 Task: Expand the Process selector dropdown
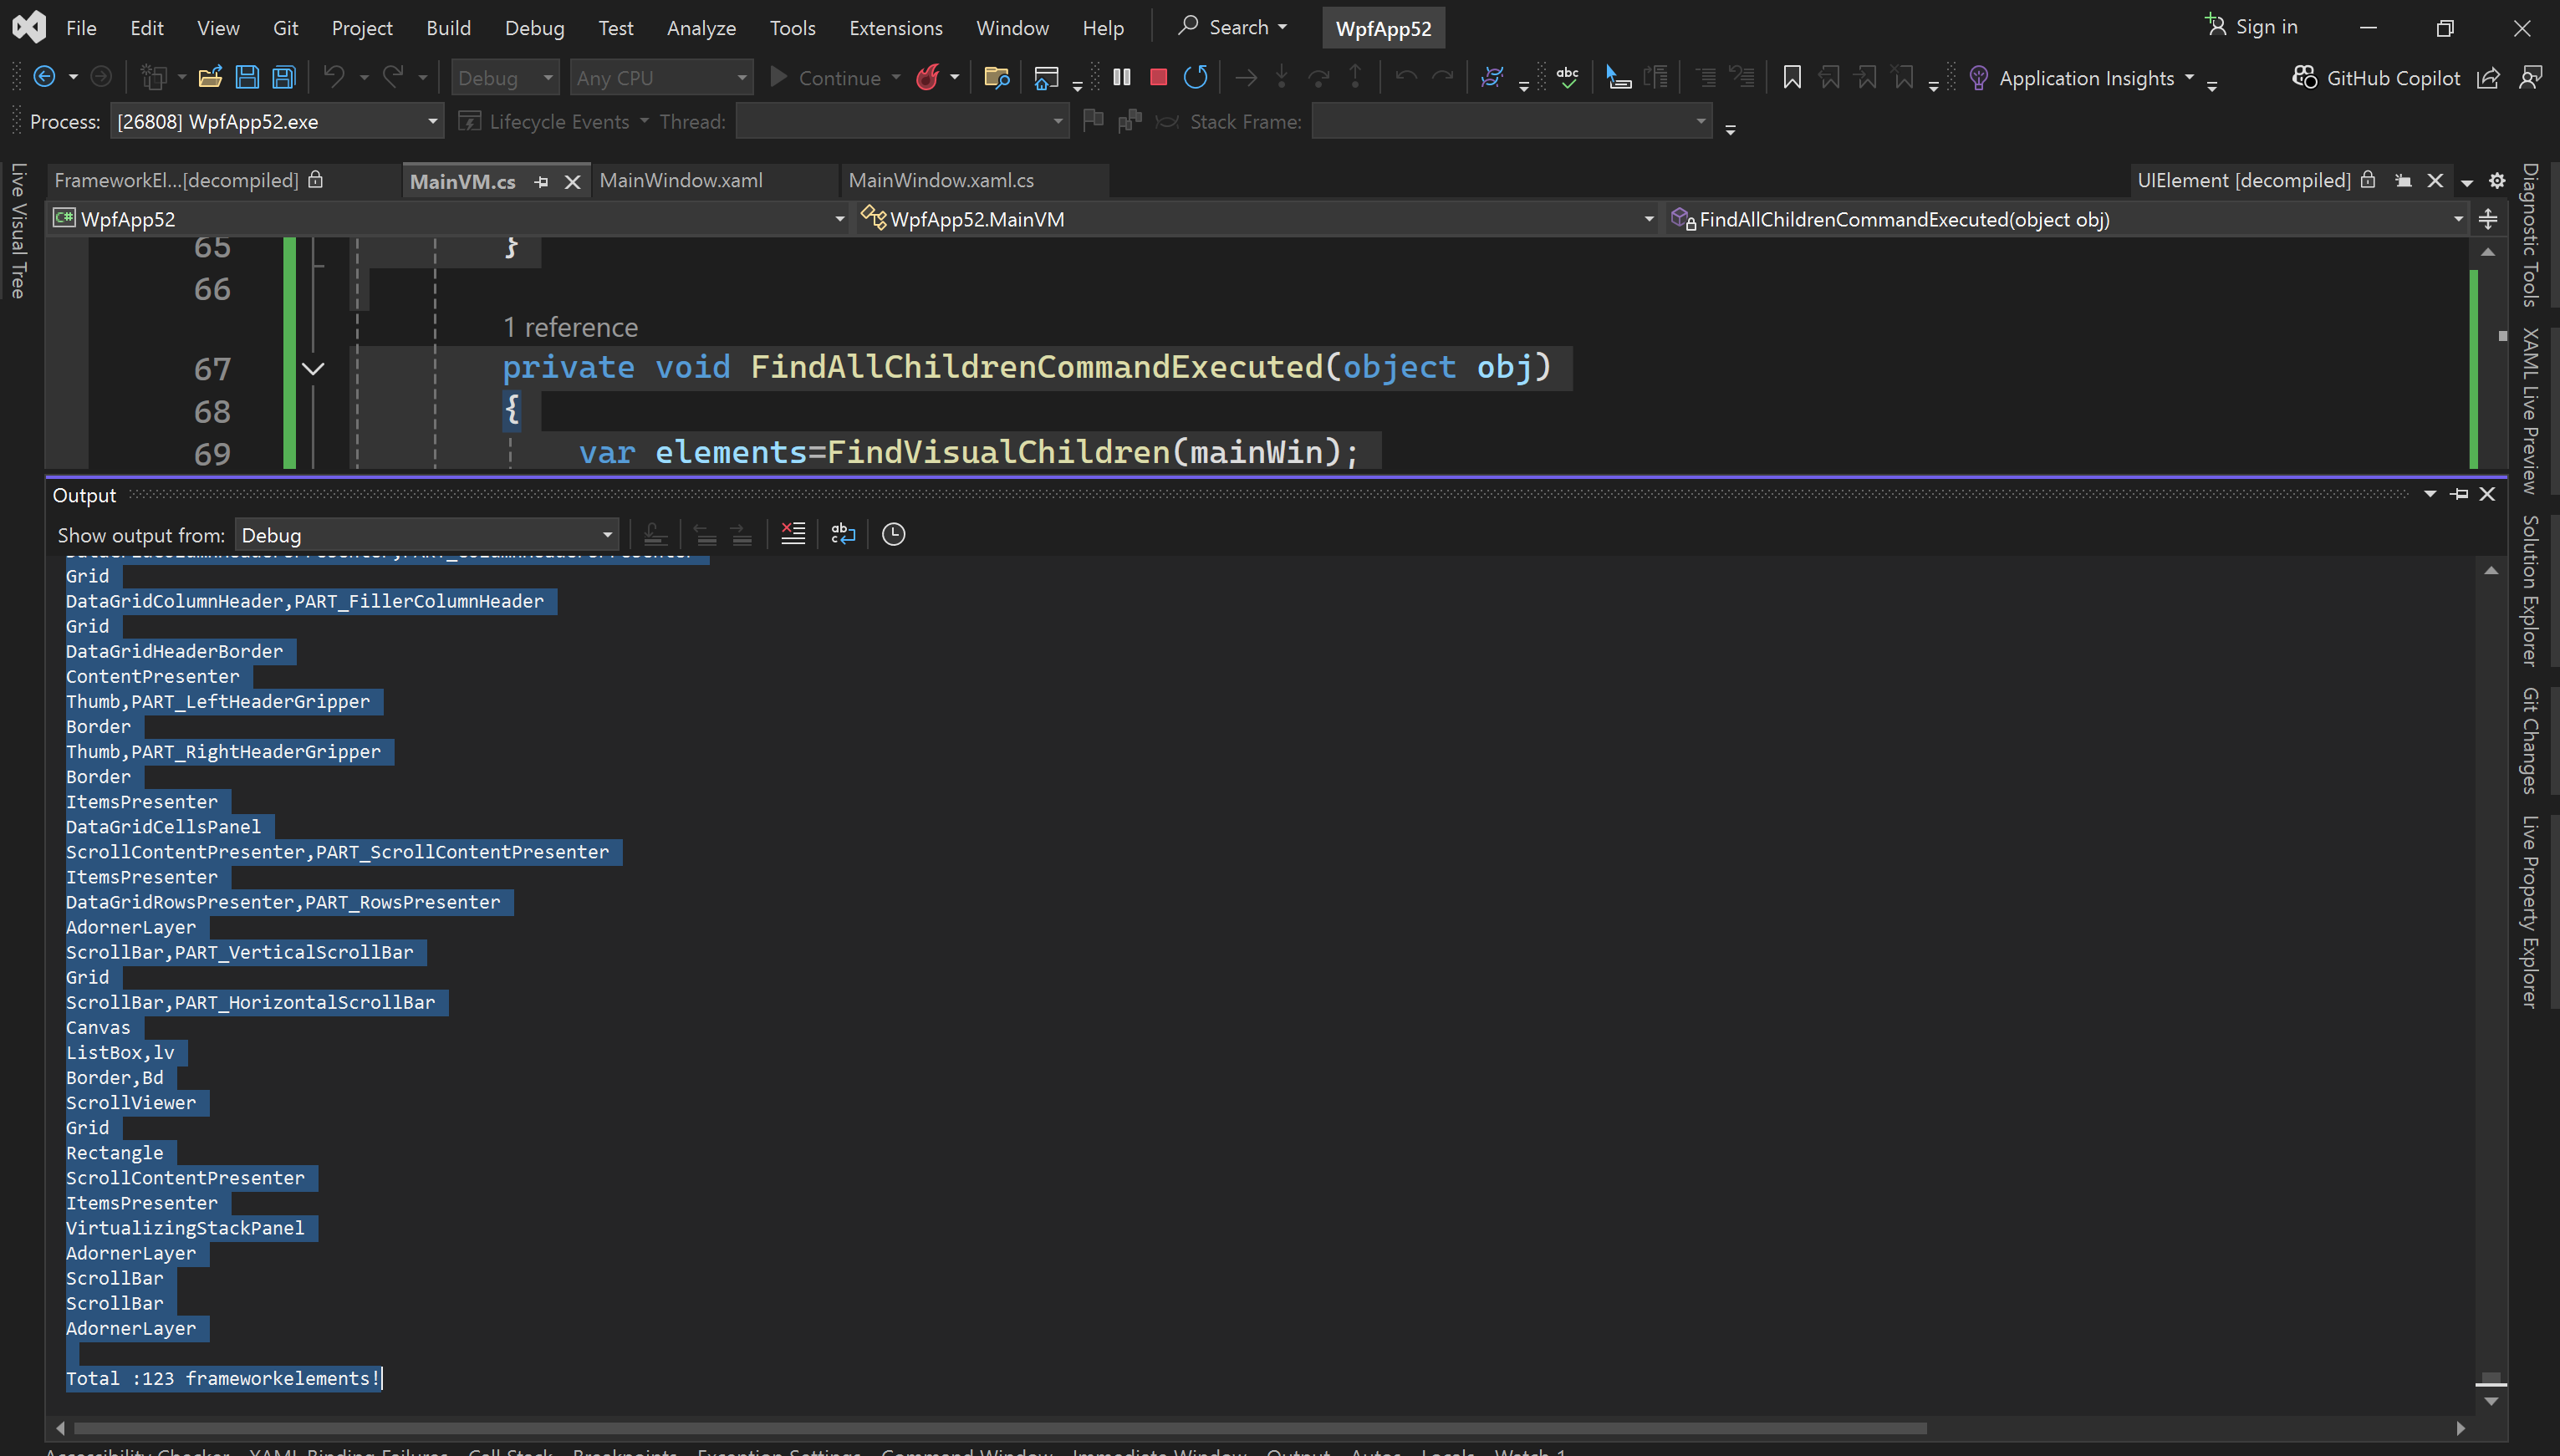(x=432, y=121)
